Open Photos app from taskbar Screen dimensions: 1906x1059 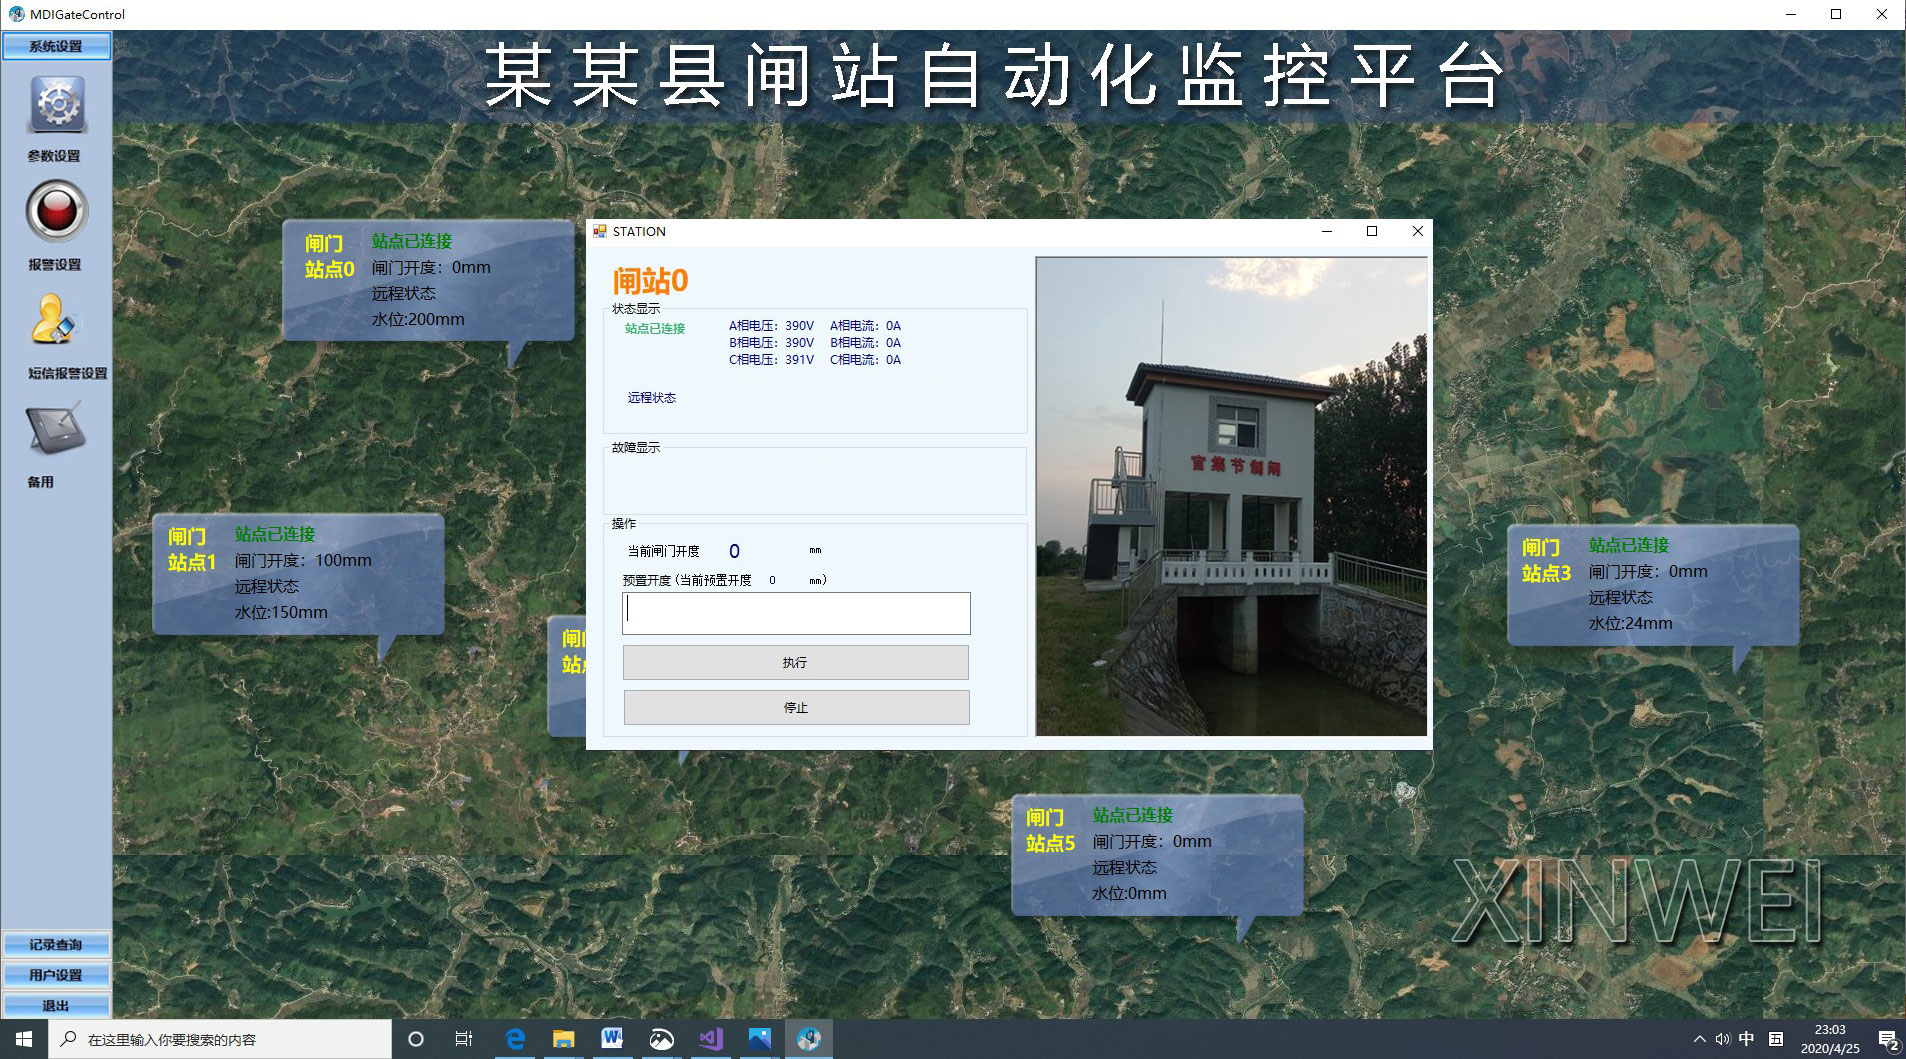pos(760,1039)
